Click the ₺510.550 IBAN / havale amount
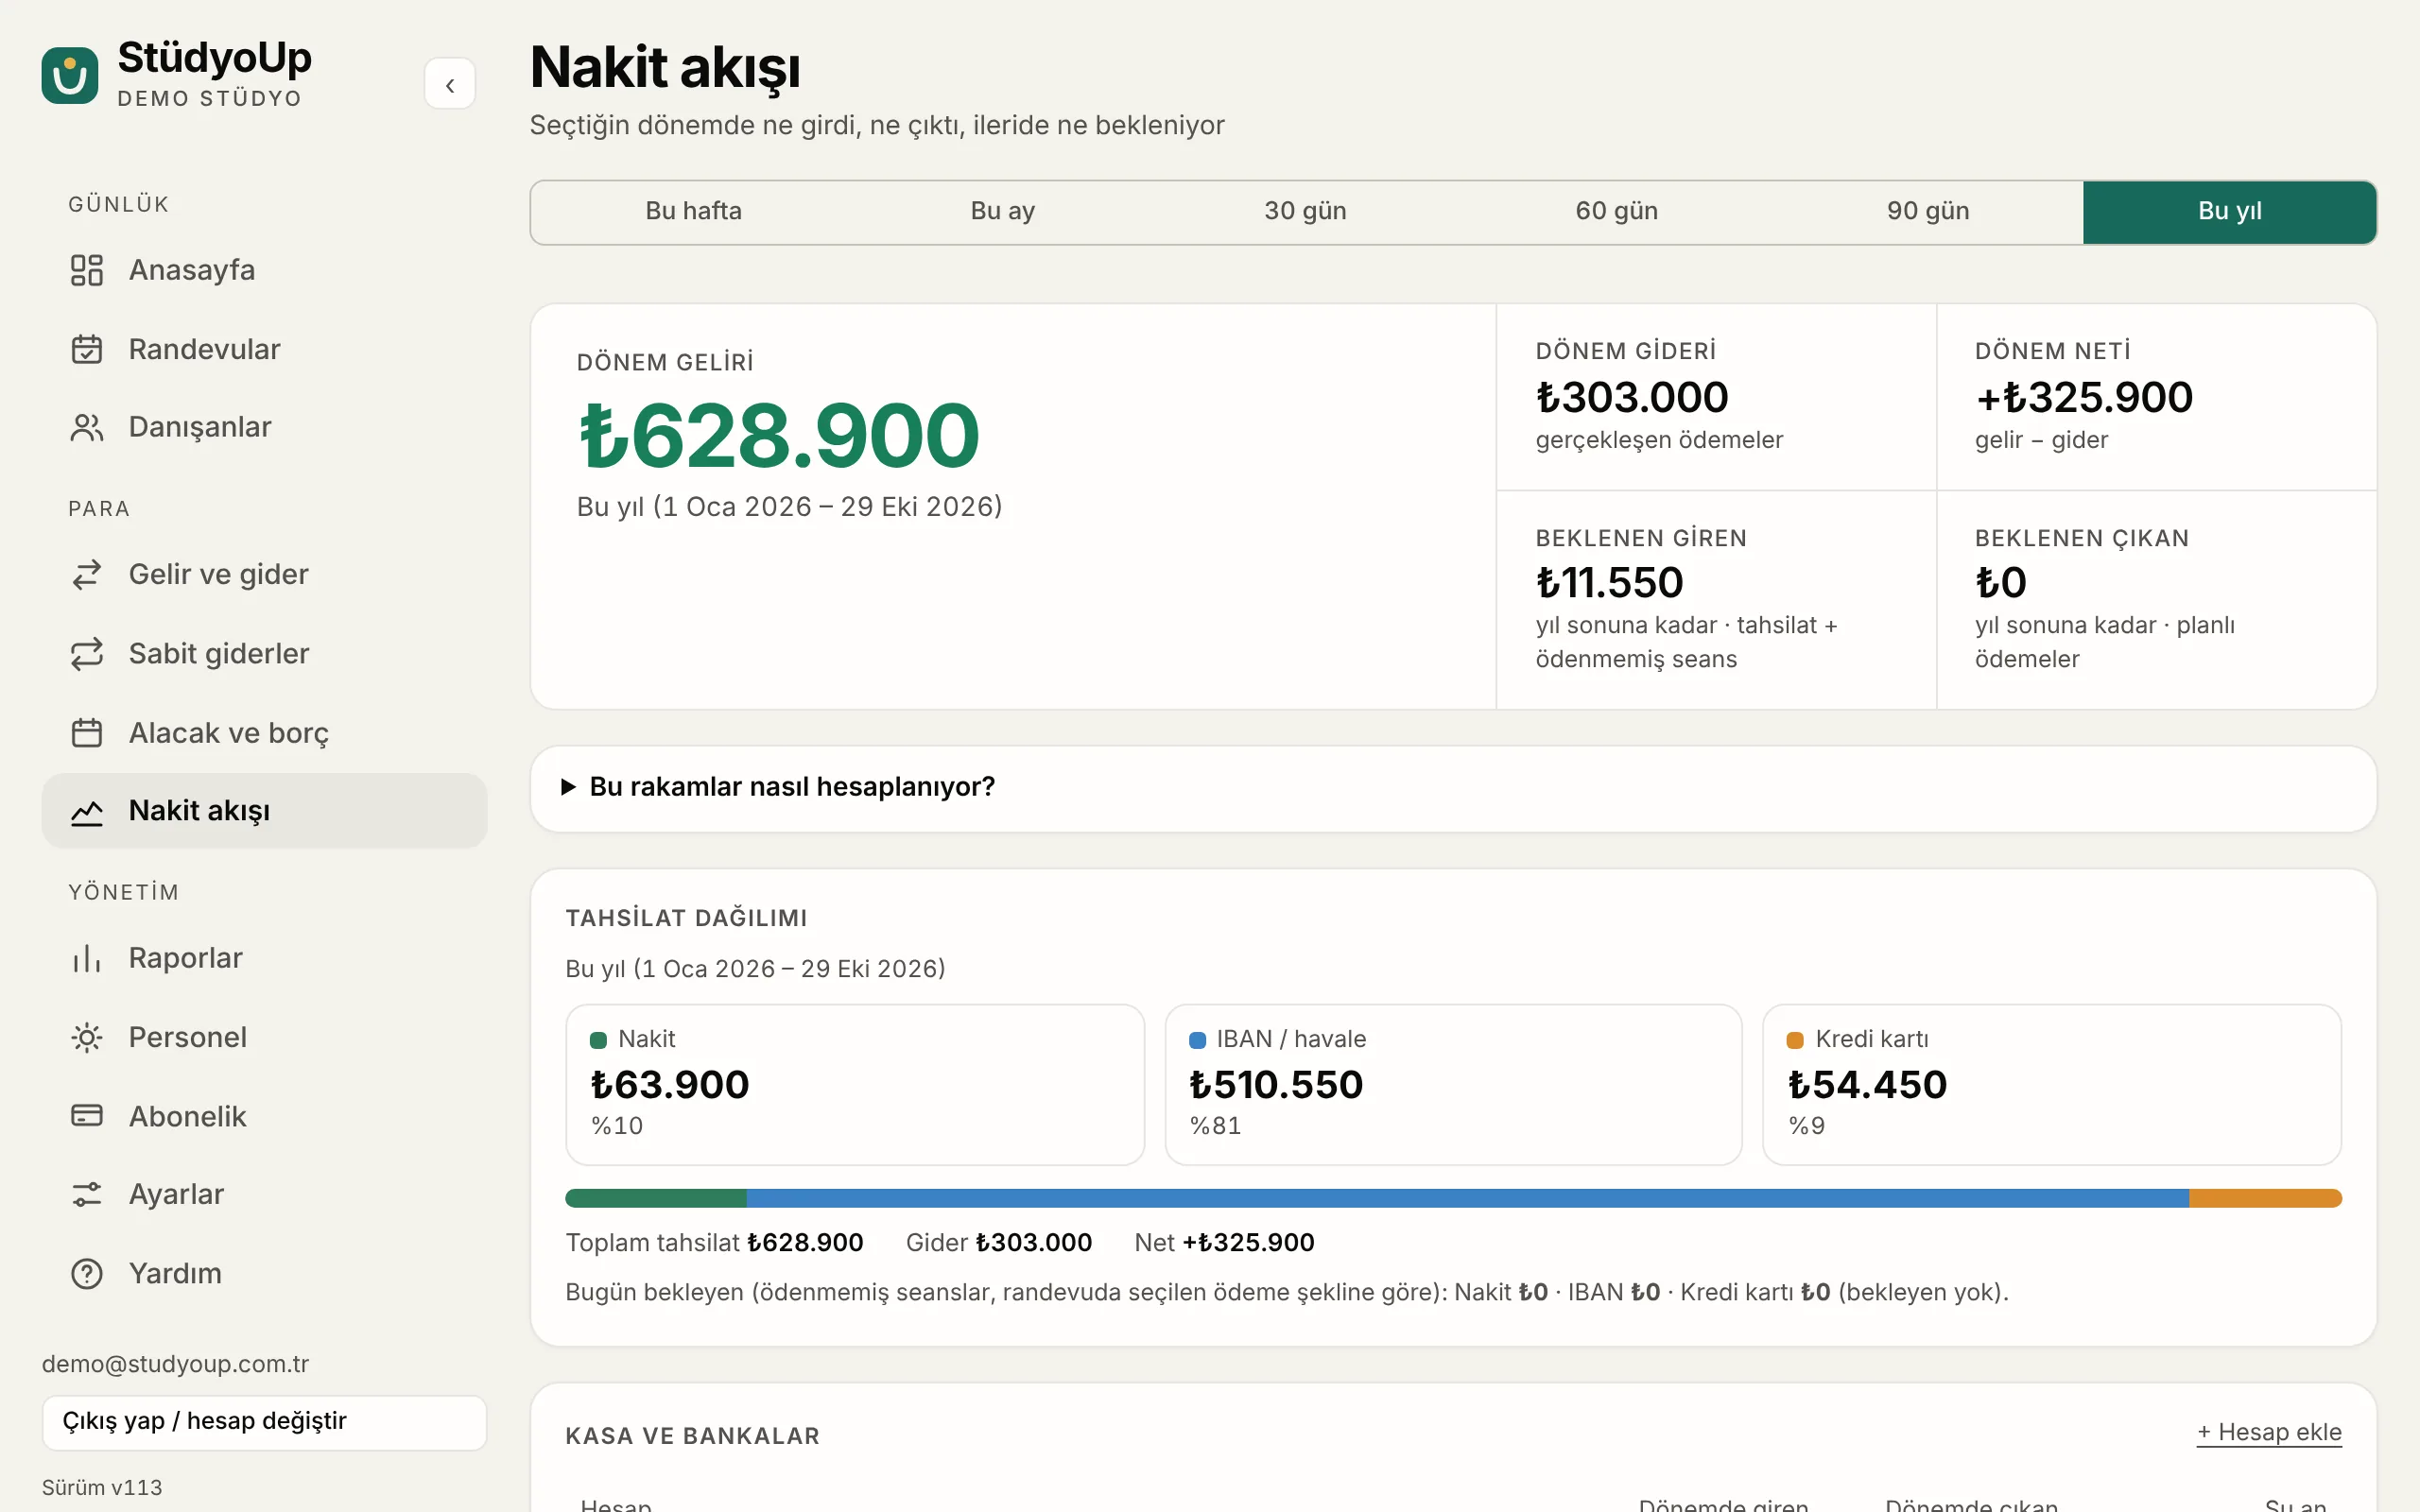Image resolution: width=2420 pixels, height=1512 pixels. tap(1276, 1085)
